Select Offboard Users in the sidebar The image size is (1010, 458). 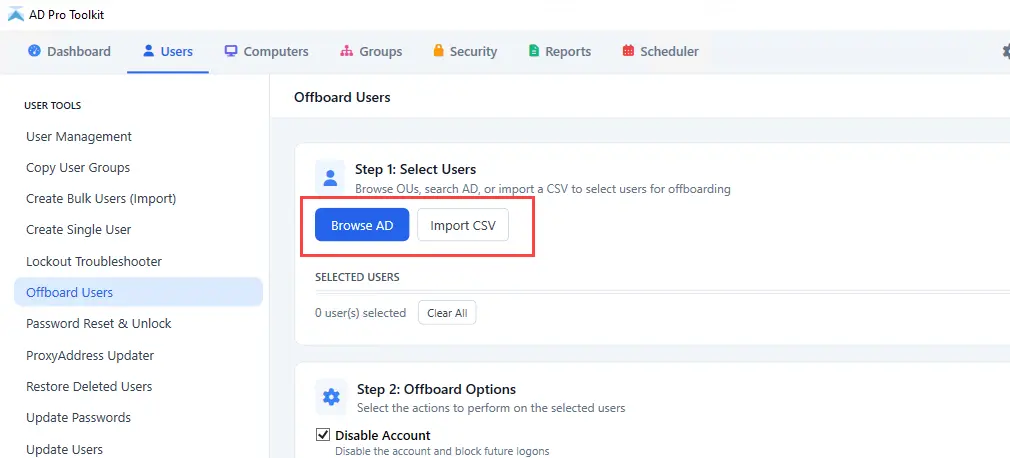[x=138, y=292]
